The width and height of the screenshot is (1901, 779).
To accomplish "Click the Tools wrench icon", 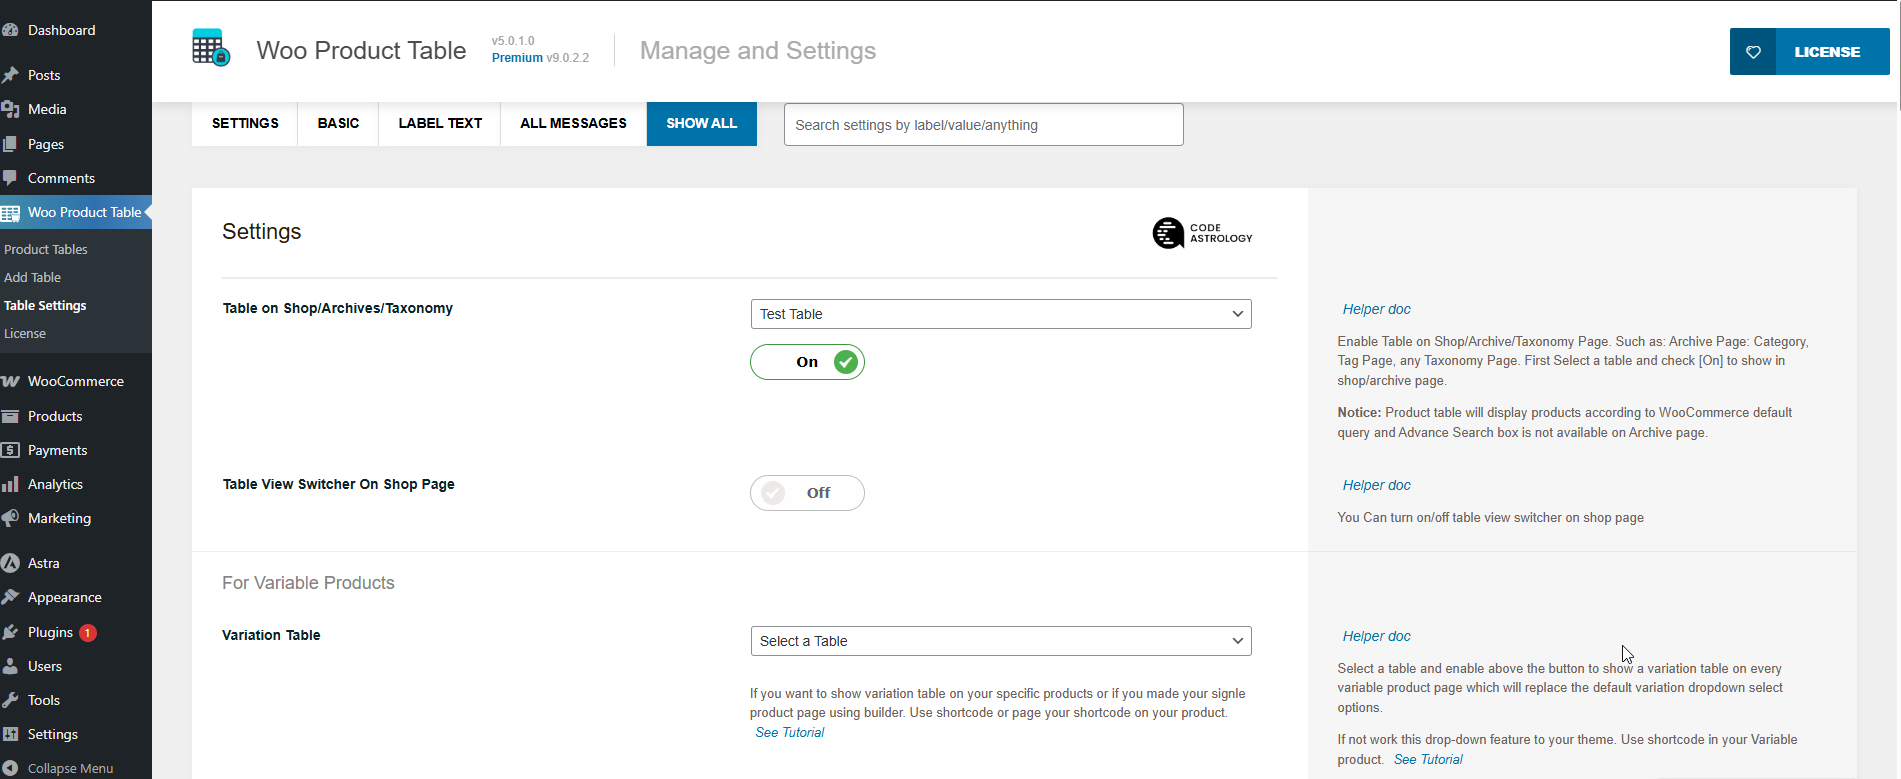I will [x=10, y=700].
